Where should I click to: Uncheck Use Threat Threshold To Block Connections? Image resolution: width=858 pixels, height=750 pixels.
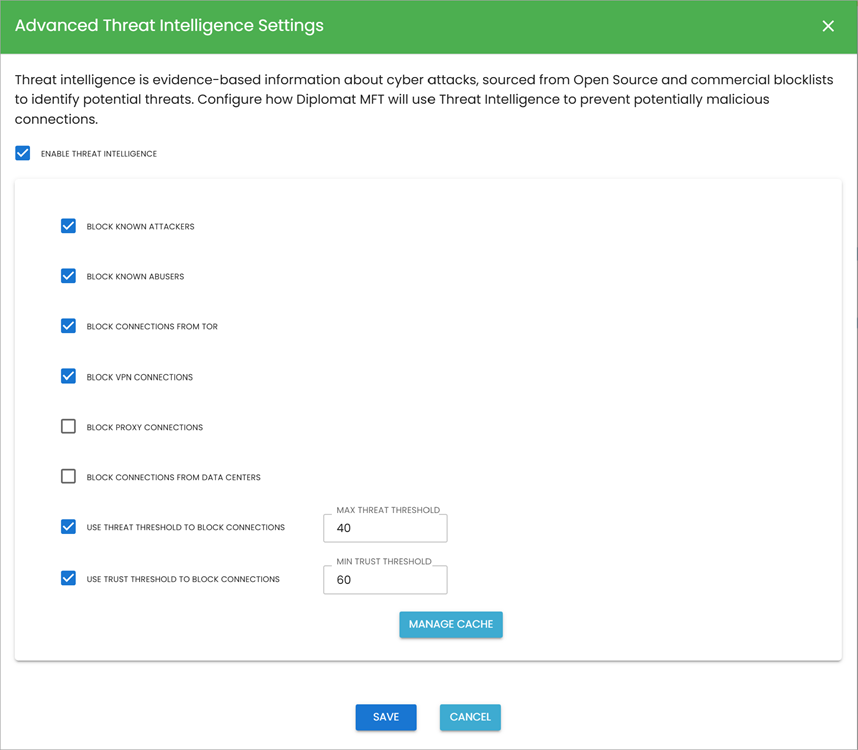pos(68,527)
